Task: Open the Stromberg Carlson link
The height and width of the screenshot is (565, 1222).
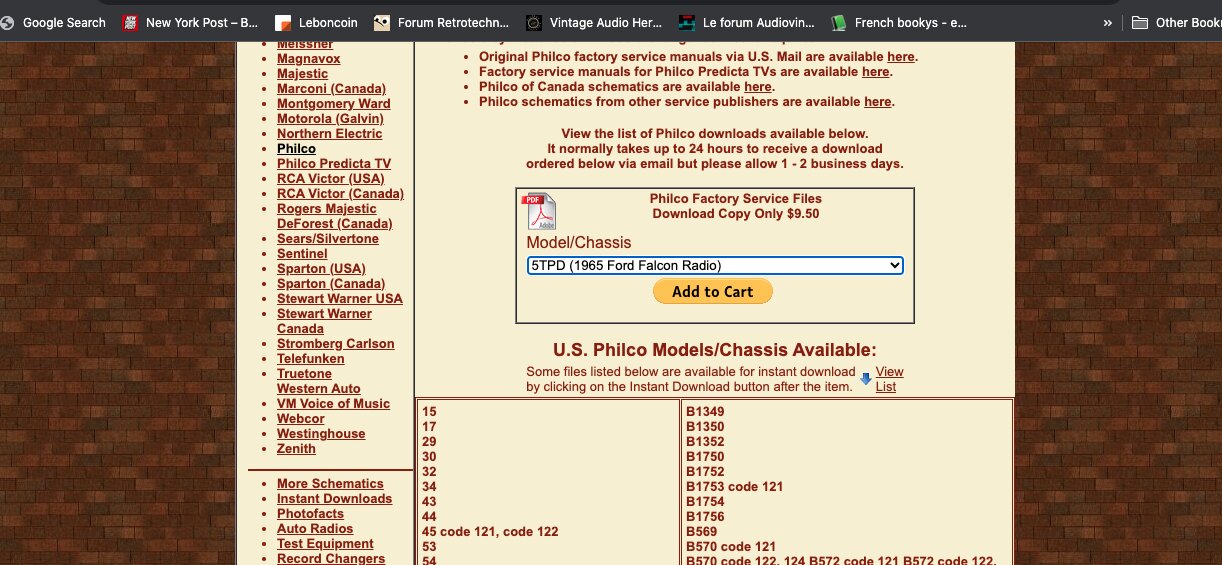Action: [x=335, y=344]
